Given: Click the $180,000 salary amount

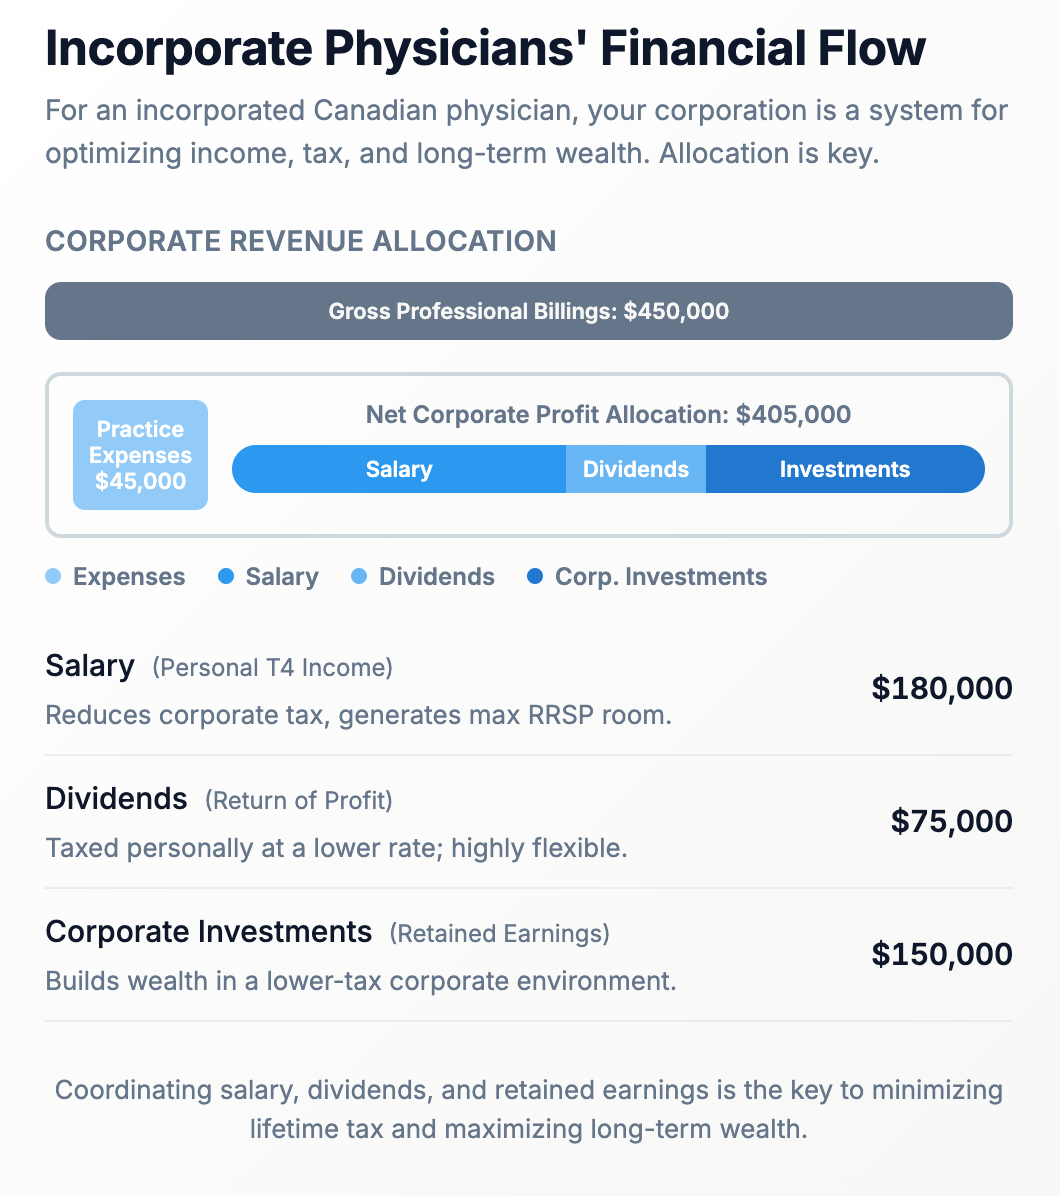Looking at the screenshot, I should pyautogui.click(x=942, y=688).
